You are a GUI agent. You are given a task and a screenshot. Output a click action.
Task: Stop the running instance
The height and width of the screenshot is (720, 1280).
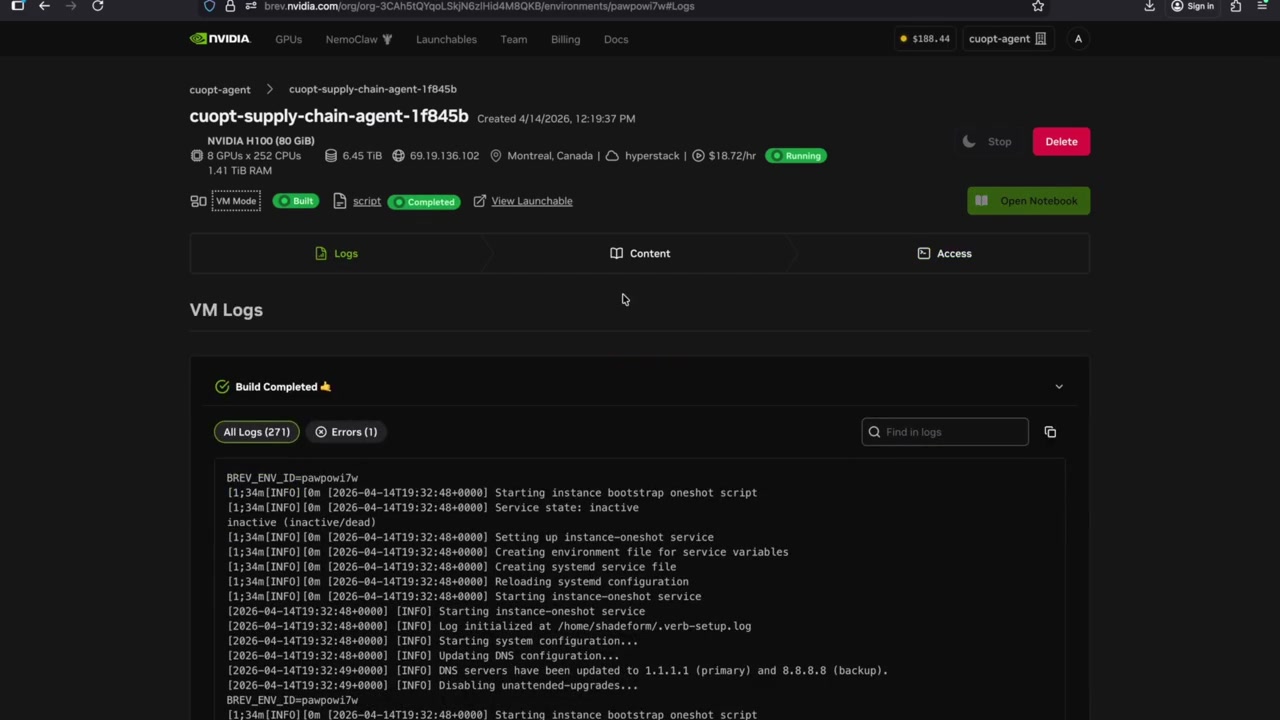click(x=986, y=141)
